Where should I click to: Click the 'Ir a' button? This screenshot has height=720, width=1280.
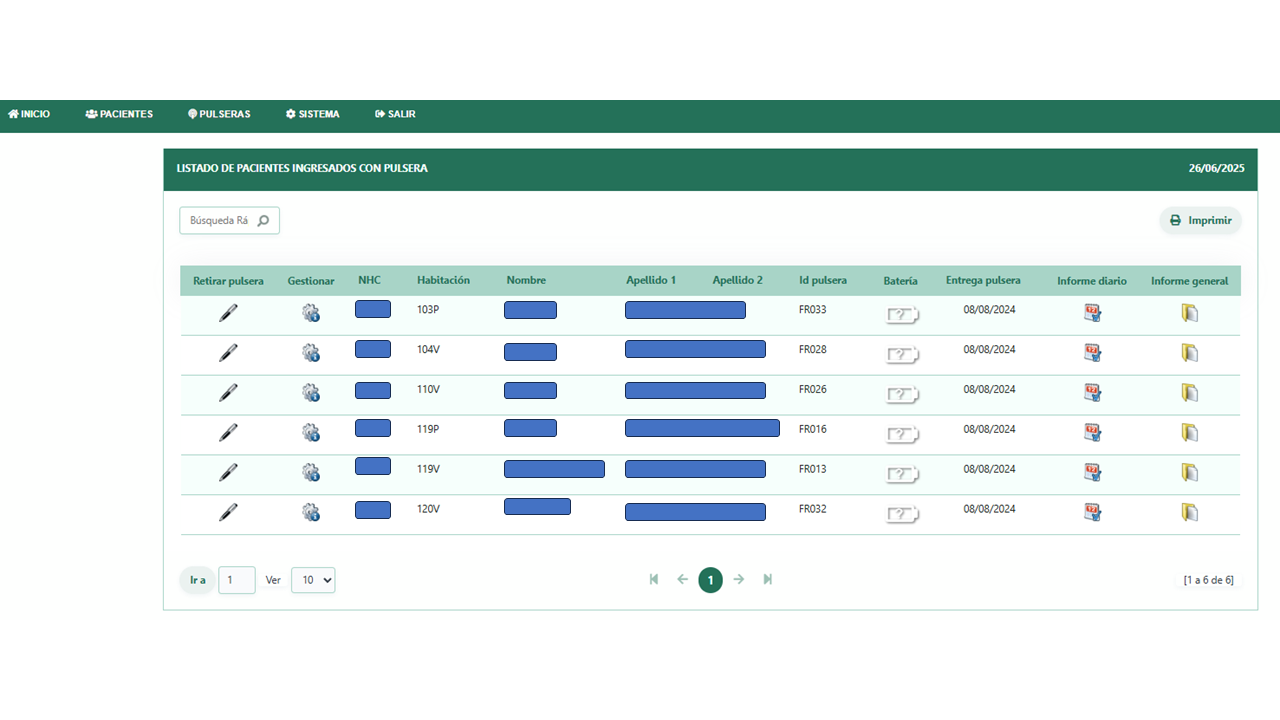point(198,580)
